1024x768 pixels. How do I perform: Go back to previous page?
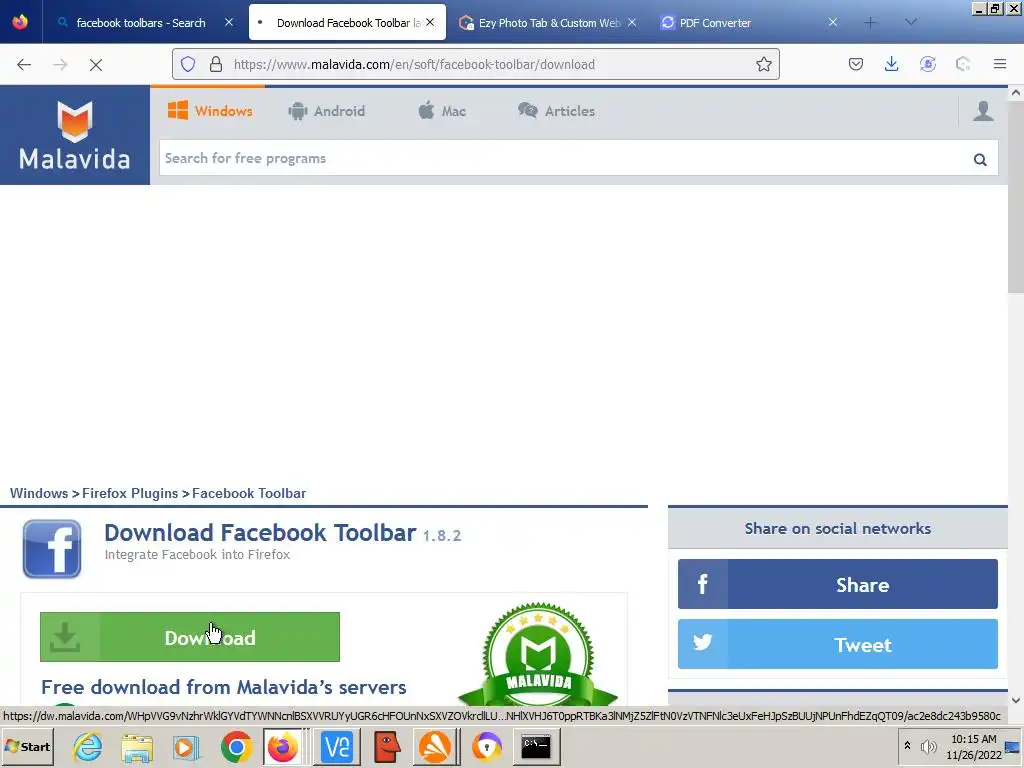[x=24, y=64]
